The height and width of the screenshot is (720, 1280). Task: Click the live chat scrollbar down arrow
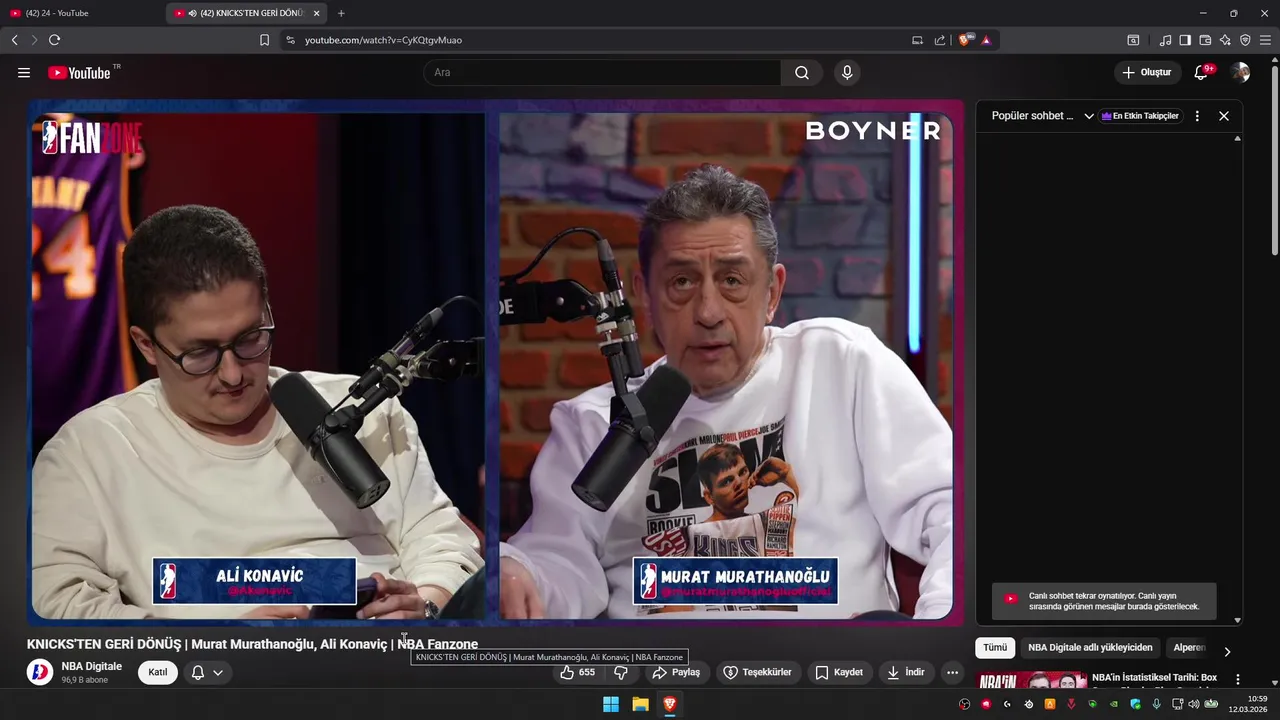(1237, 620)
